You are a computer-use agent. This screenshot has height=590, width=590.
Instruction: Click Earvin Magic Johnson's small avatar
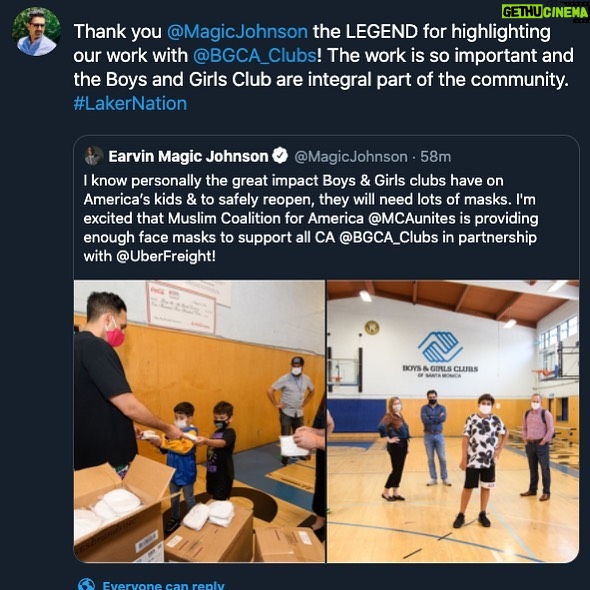point(94,156)
